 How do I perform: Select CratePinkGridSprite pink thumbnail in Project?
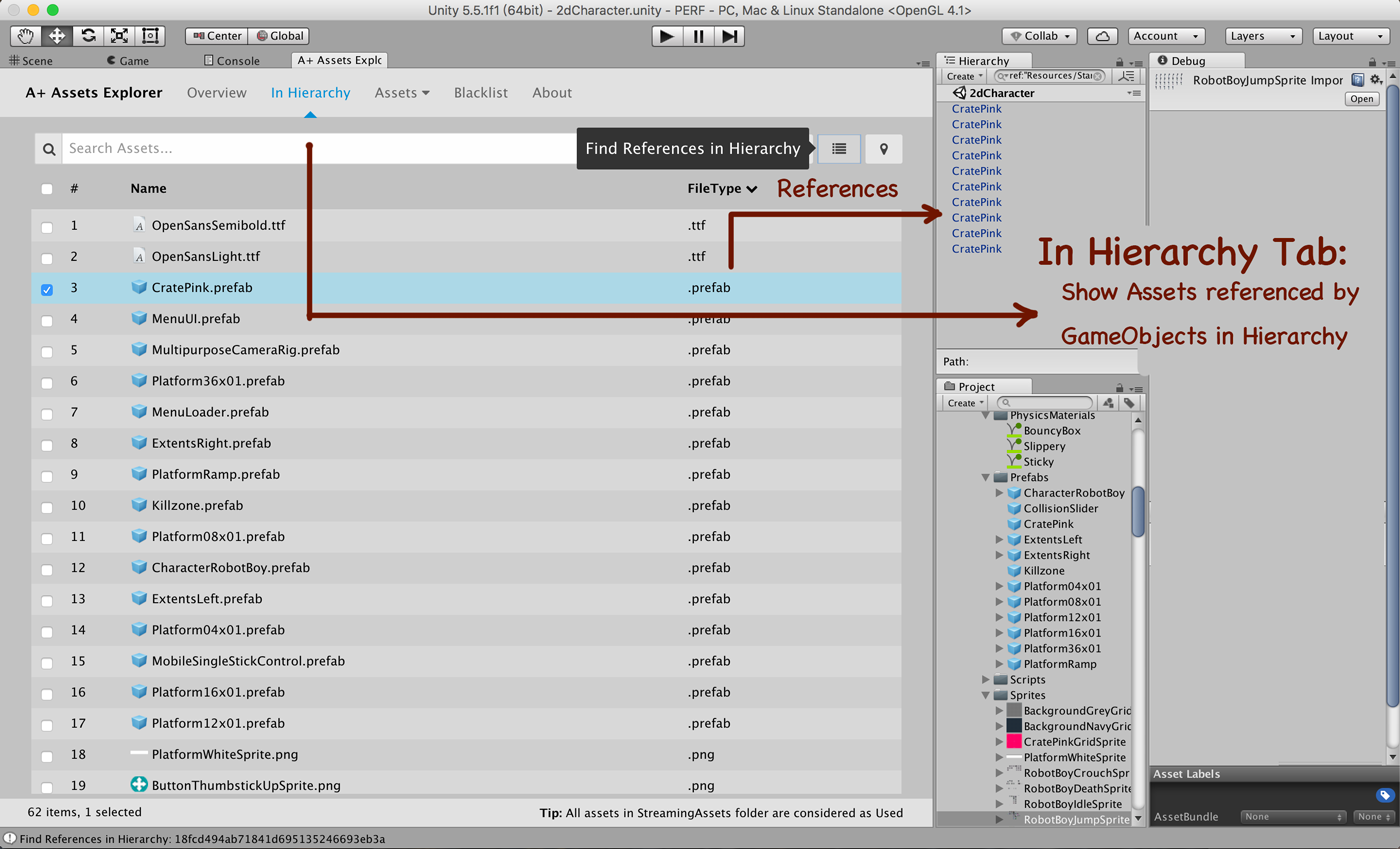(1014, 742)
